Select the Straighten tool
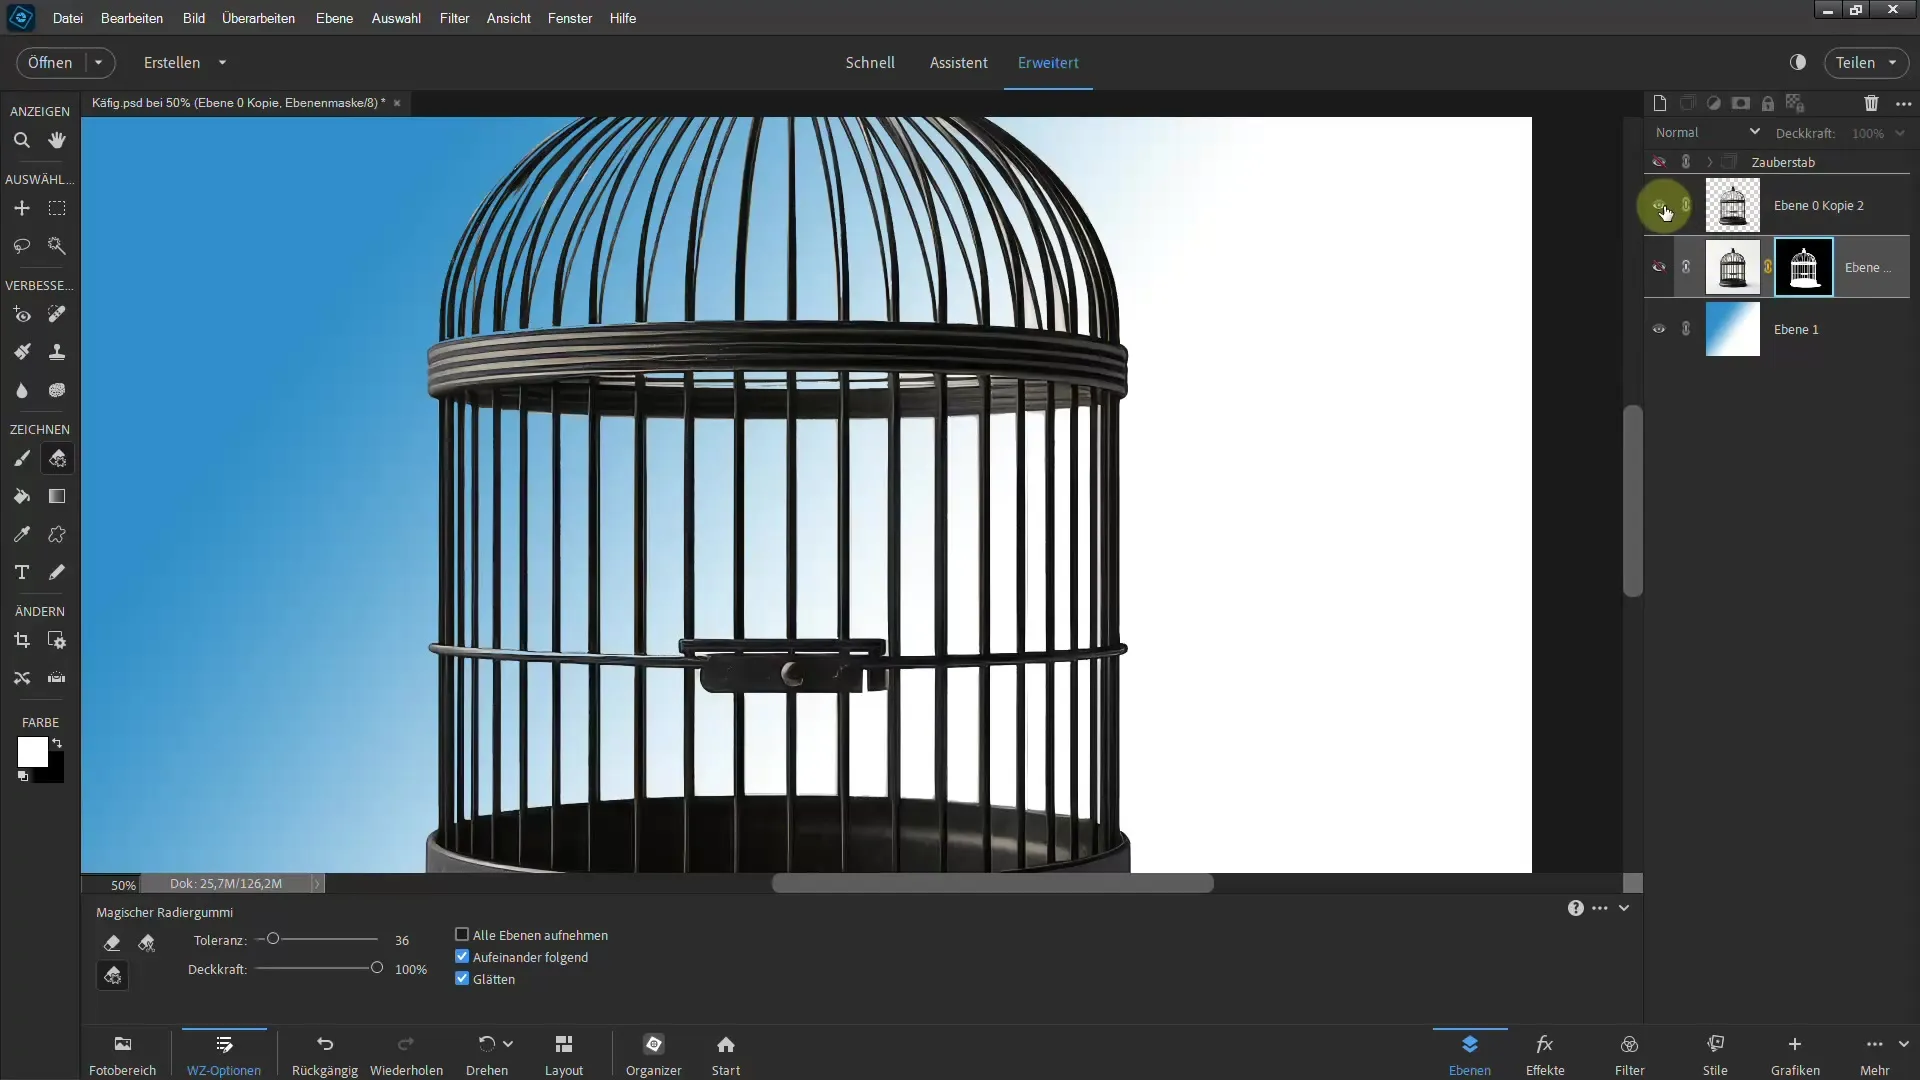This screenshot has width=1920, height=1080. 57,678
